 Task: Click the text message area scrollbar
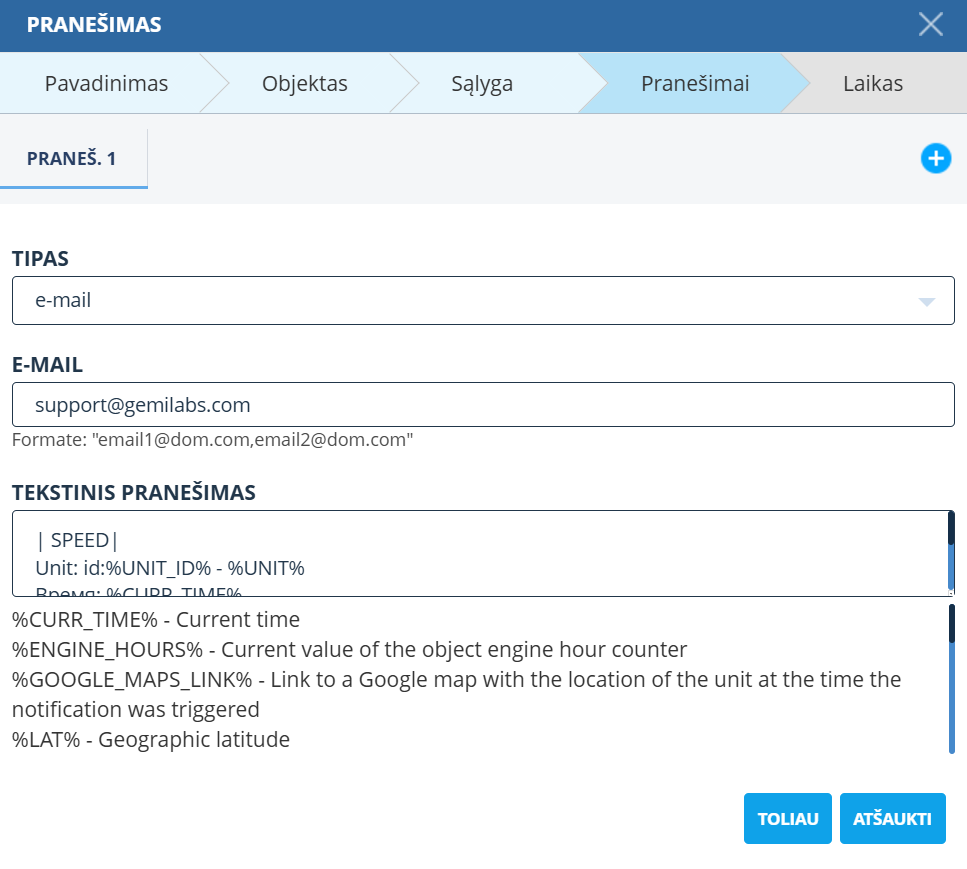point(950,554)
